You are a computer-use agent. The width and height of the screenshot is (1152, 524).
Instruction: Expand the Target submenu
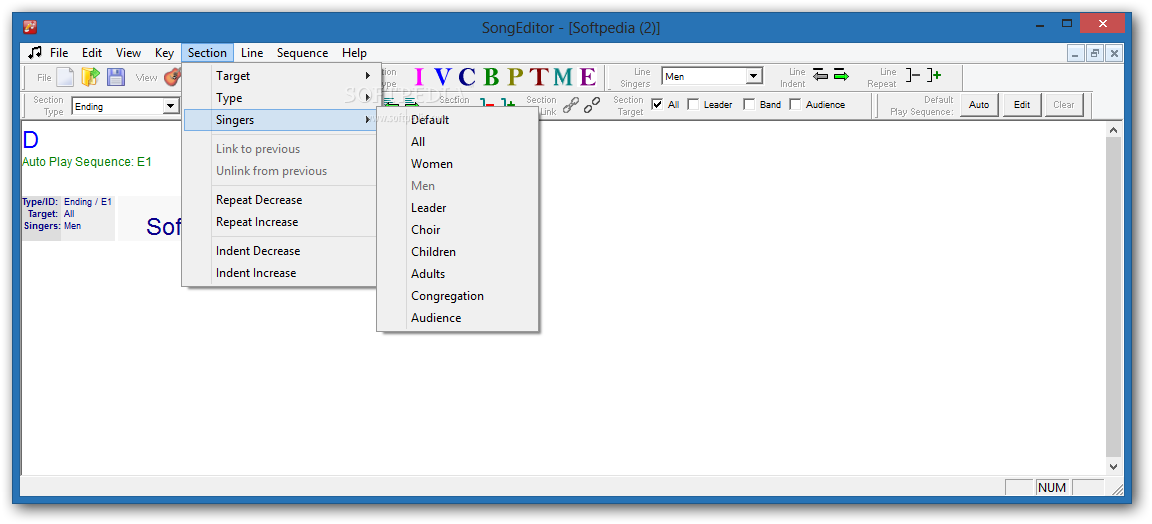pyautogui.click(x=281, y=76)
